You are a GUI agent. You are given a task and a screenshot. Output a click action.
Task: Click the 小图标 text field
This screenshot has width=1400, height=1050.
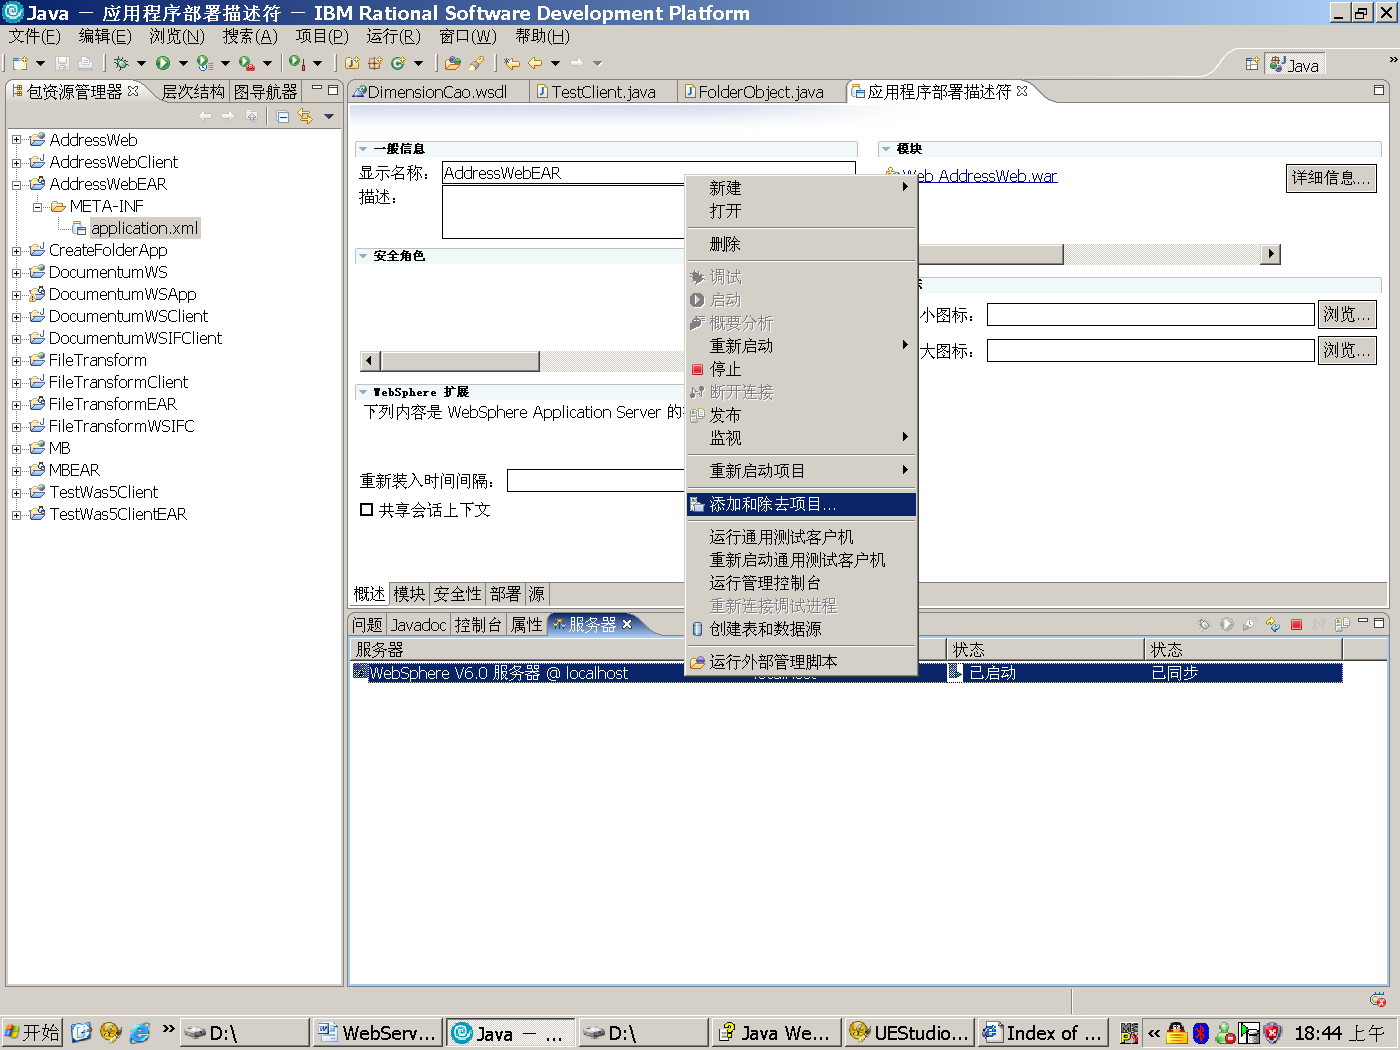(x=1150, y=315)
